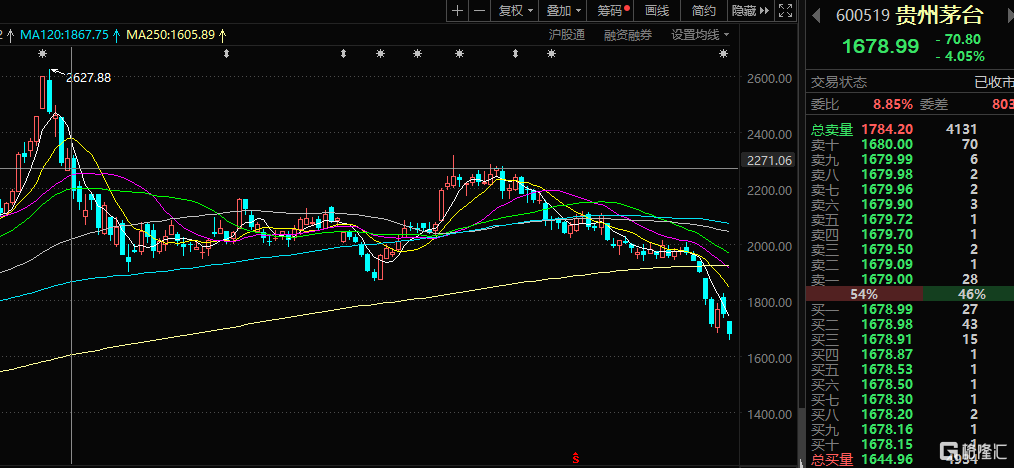Select the 买四 1678.87 bid row

tap(909, 354)
